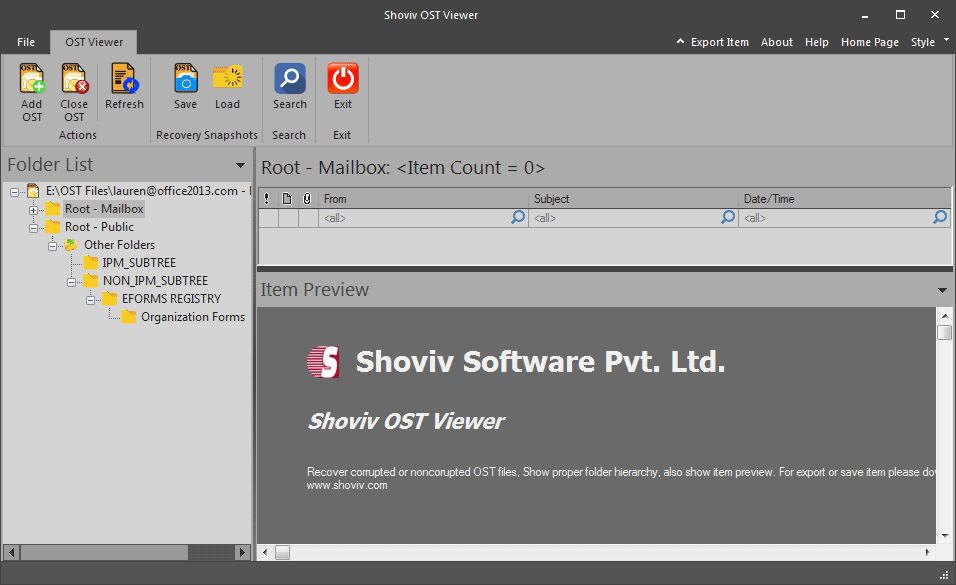Image resolution: width=956 pixels, height=585 pixels.
Task: Click the magnifier in the Date/Time filter
Action: coord(940,217)
